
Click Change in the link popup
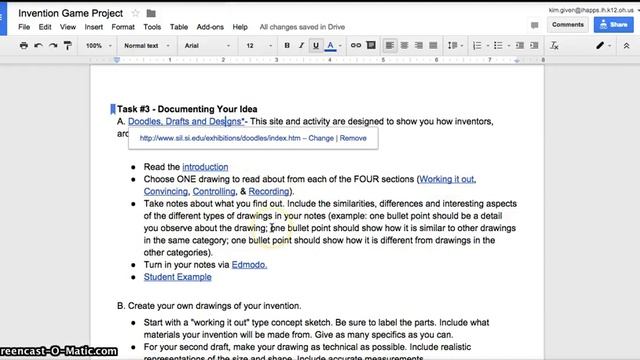321,138
